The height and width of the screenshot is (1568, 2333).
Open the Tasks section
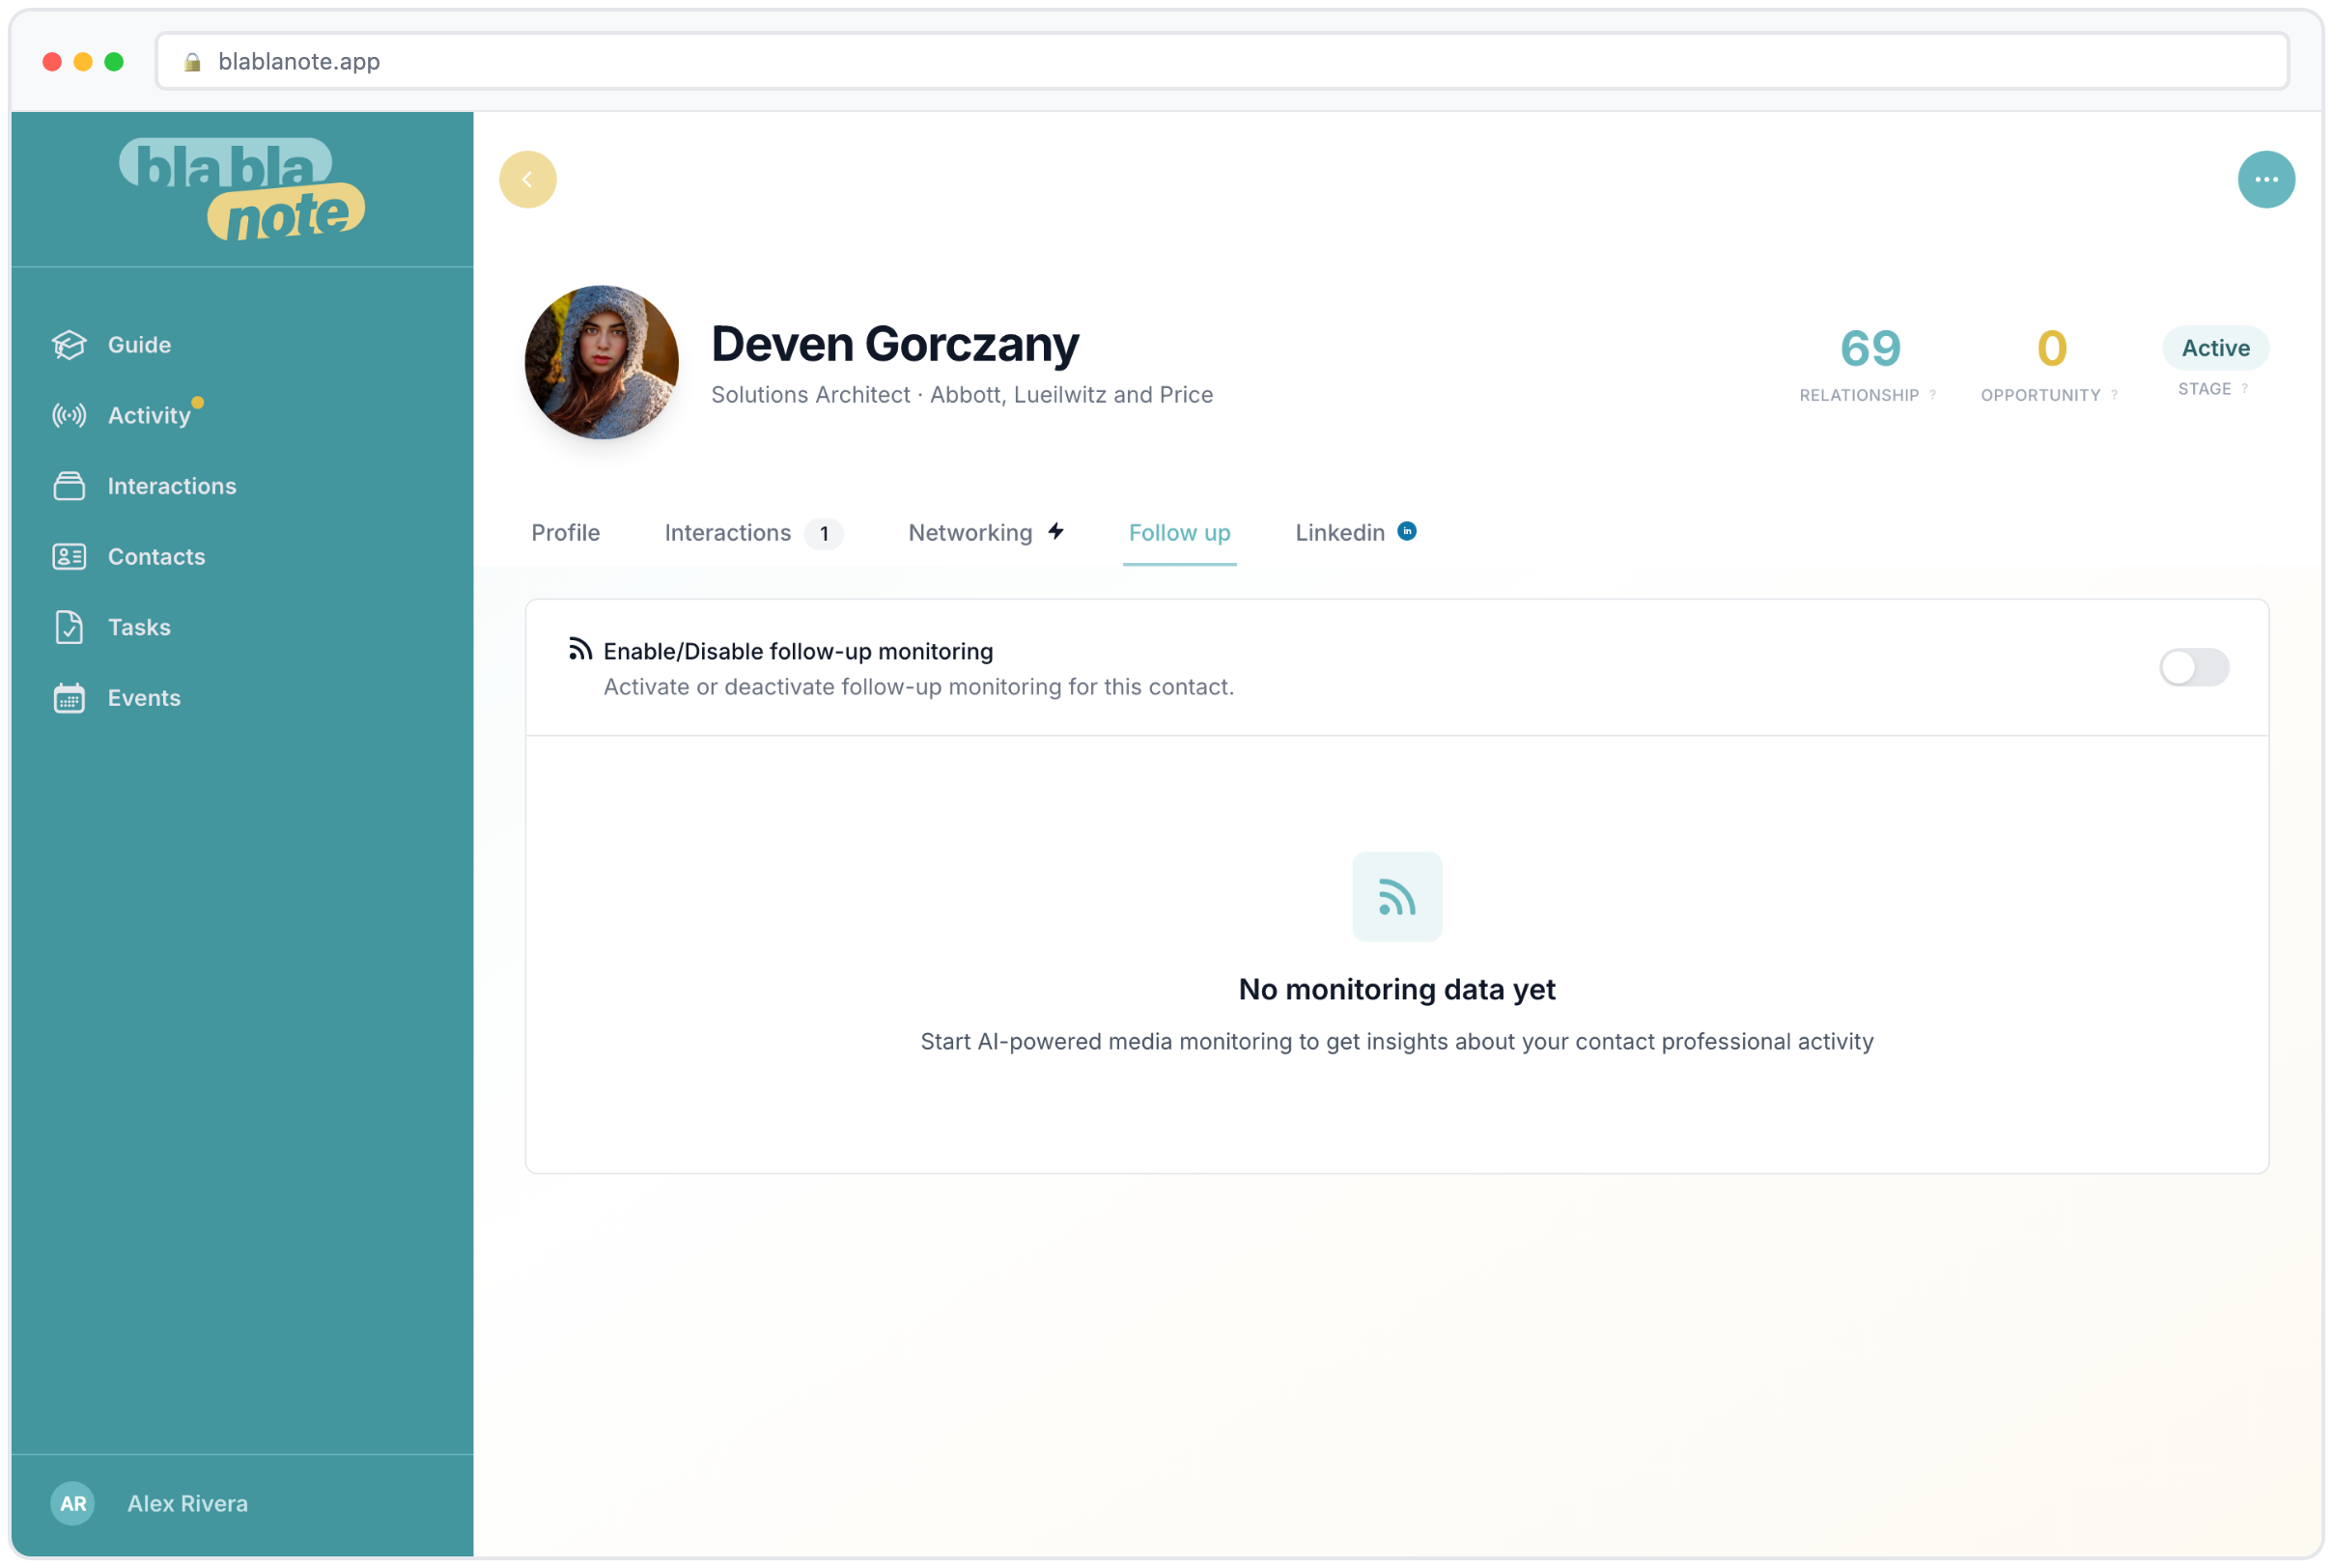point(138,627)
